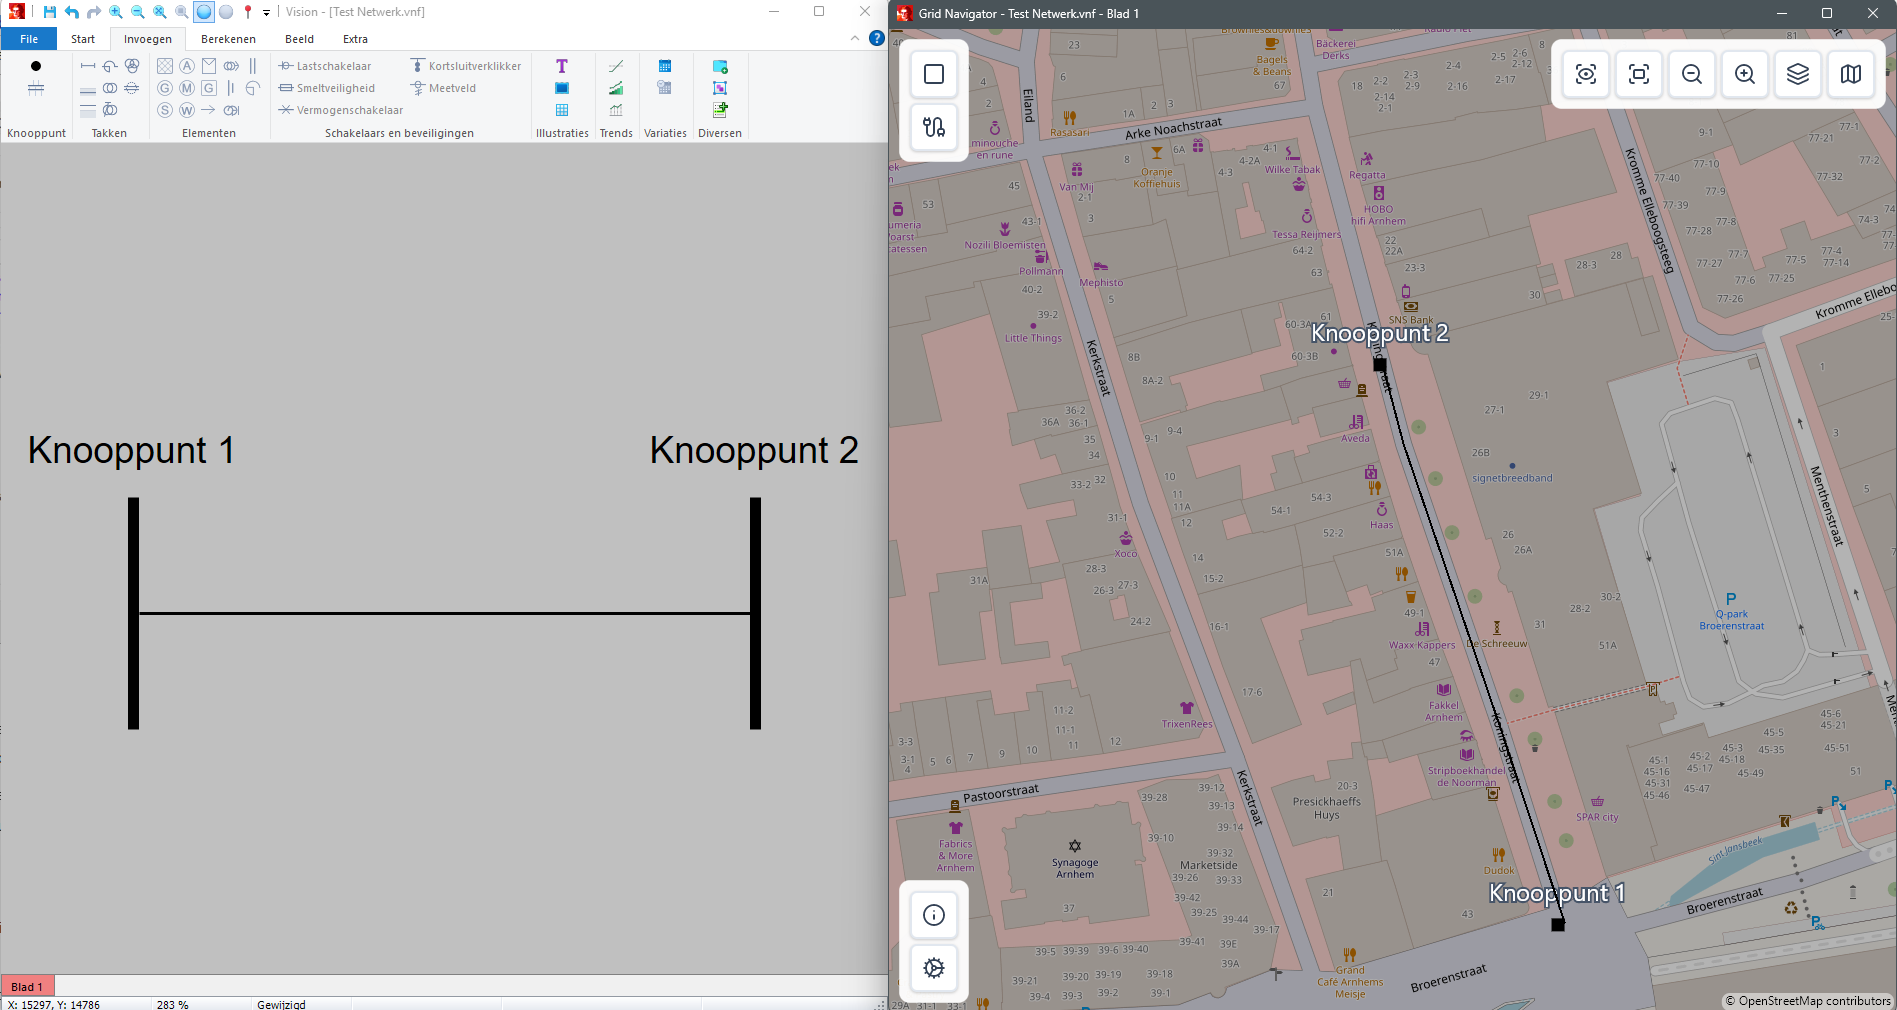Open Vision help with question mark icon
This screenshot has width=1897, height=1010.
877,38
